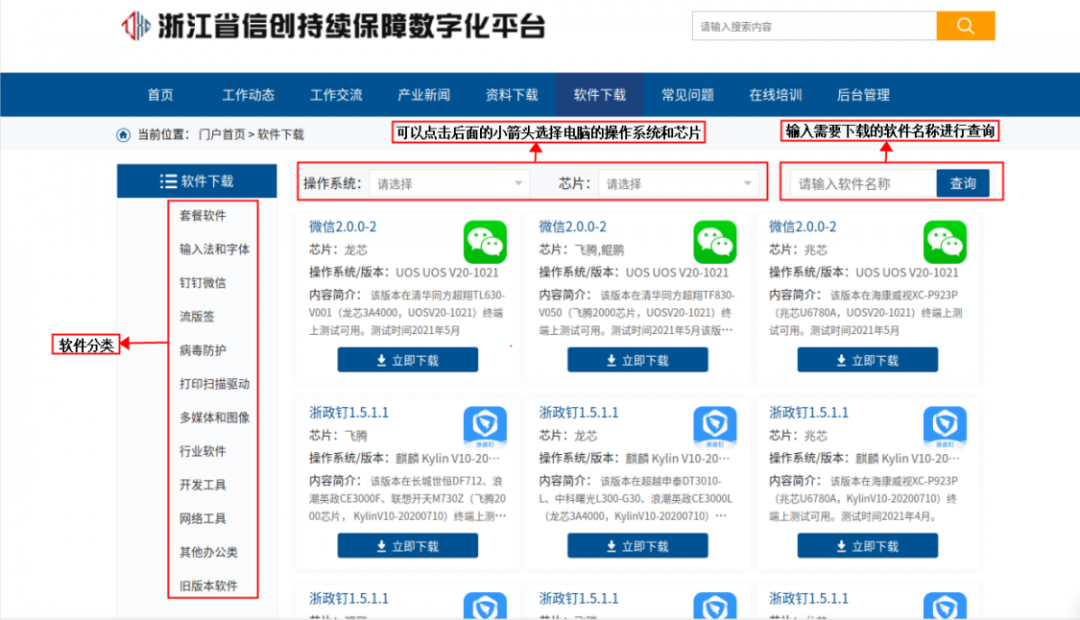Screen dimensions: 1080x620
Task: Download 浙政钉1.5.1.1 for 兆芯 chip
Action: point(868,546)
